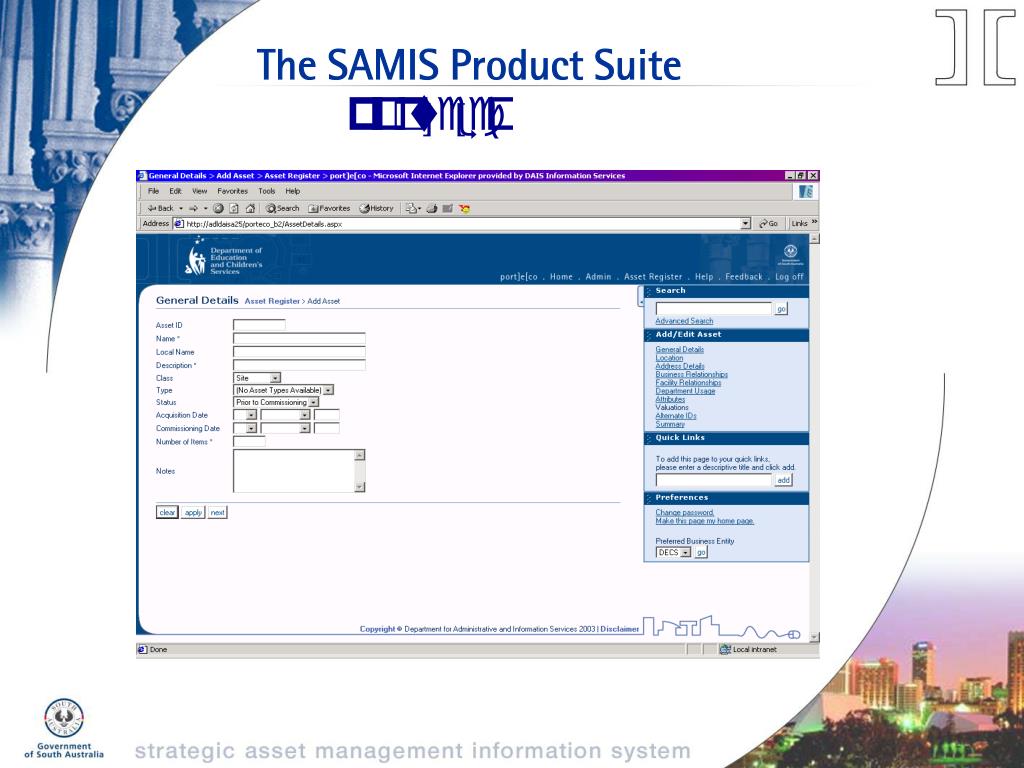Click the Government of South Australia crest in the page header
1024x768 pixels.
[x=790, y=254]
